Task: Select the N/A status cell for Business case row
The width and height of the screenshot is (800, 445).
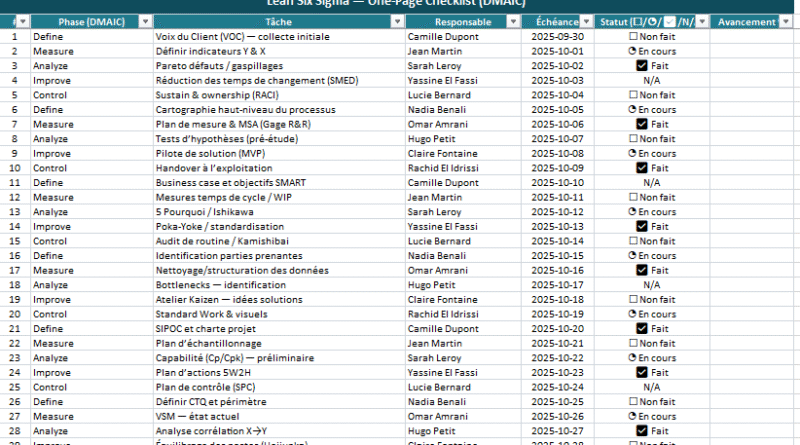Action: pyautogui.click(x=652, y=183)
